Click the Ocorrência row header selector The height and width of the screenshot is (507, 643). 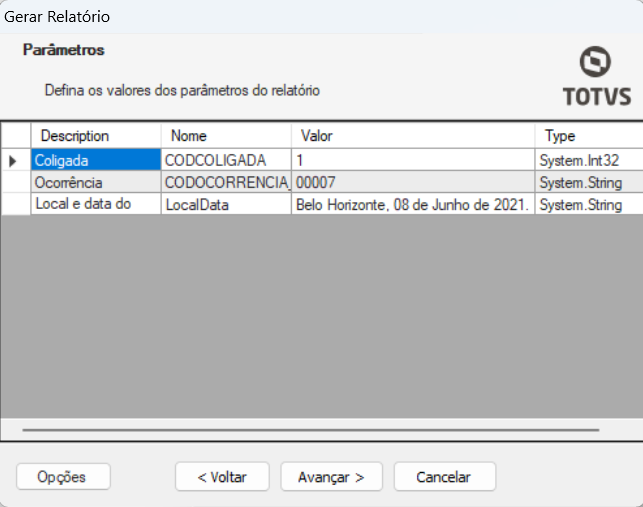(x=15, y=182)
